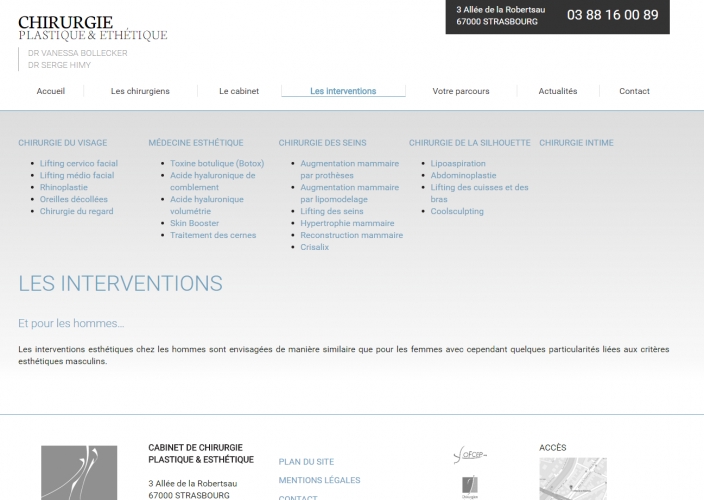This screenshot has height=500, width=704.
Task: Open Hypertrophie mammaire intervention
Action: (x=347, y=223)
